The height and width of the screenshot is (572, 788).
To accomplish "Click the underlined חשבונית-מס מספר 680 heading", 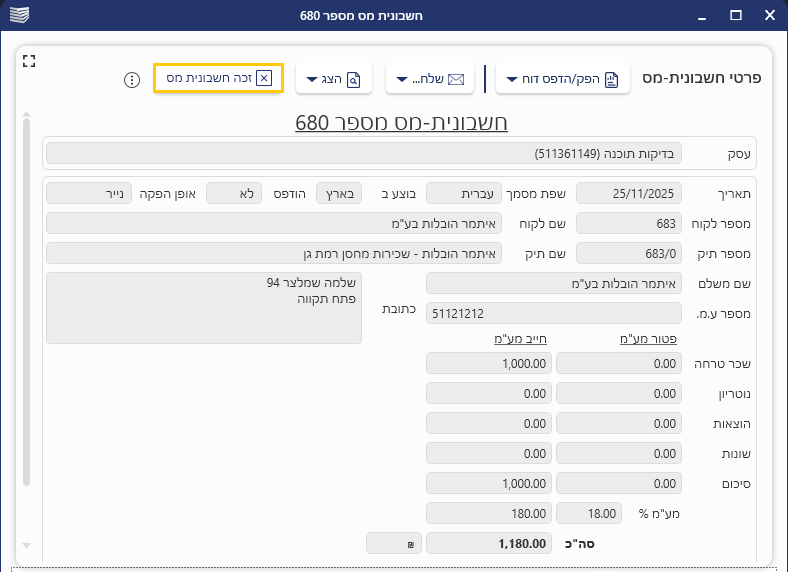I will click(401, 123).
